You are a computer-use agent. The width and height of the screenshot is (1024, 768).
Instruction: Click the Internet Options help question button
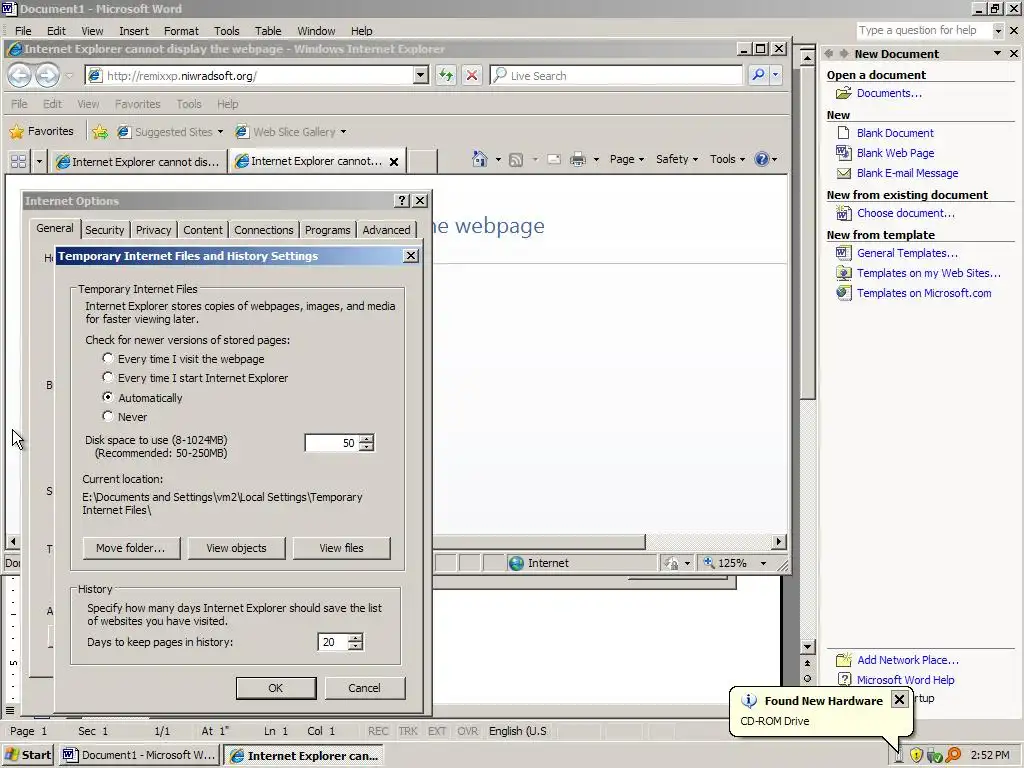point(402,200)
